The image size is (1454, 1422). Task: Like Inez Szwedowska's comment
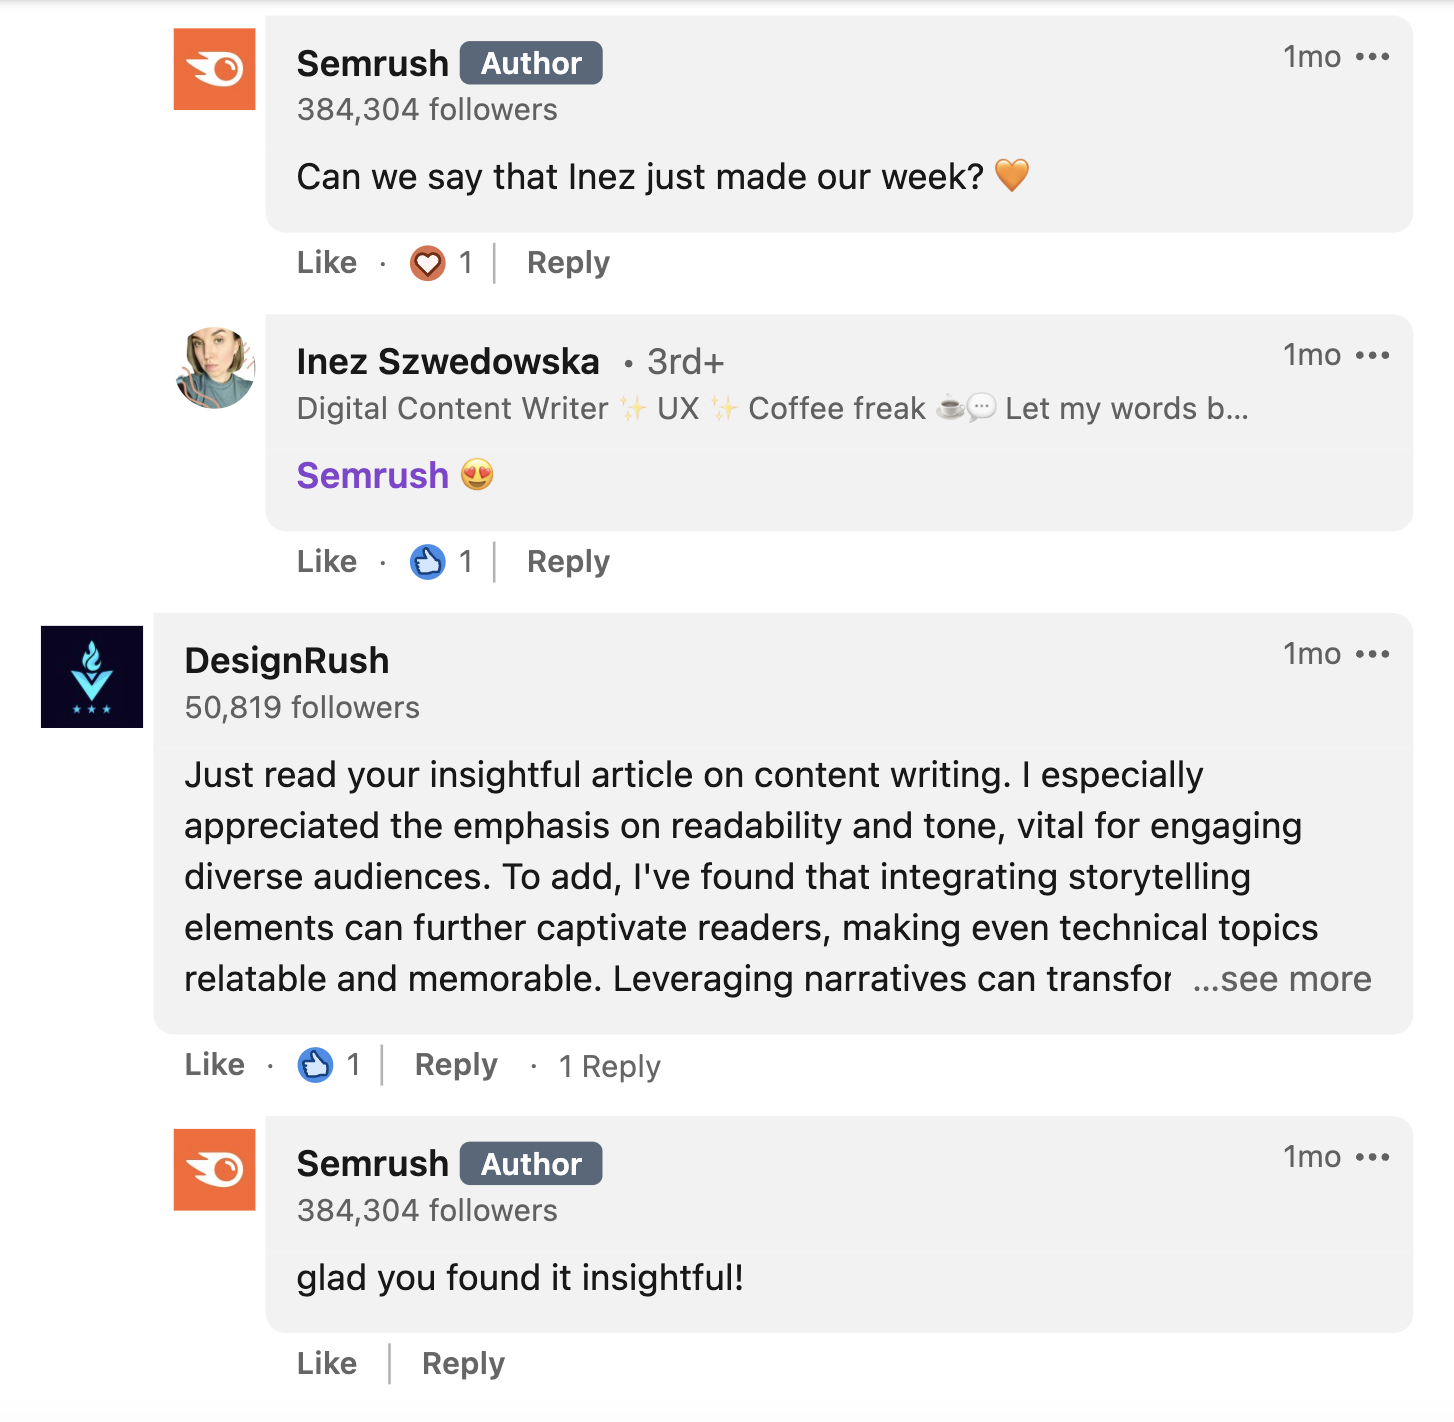(x=326, y=561)
